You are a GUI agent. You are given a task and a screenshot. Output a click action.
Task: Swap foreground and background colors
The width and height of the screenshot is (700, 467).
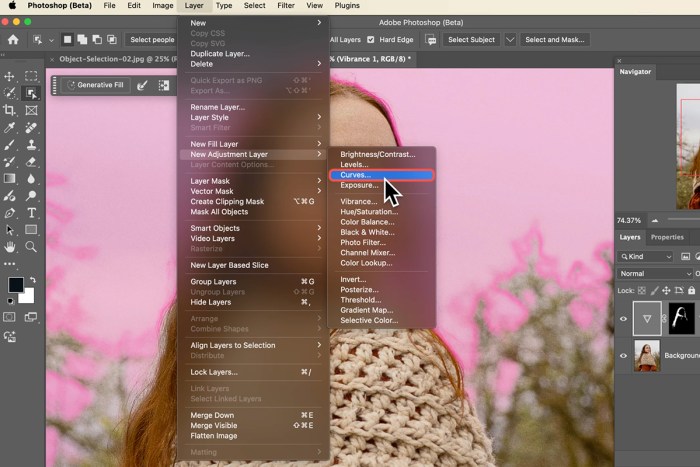(x=32, y=280)
